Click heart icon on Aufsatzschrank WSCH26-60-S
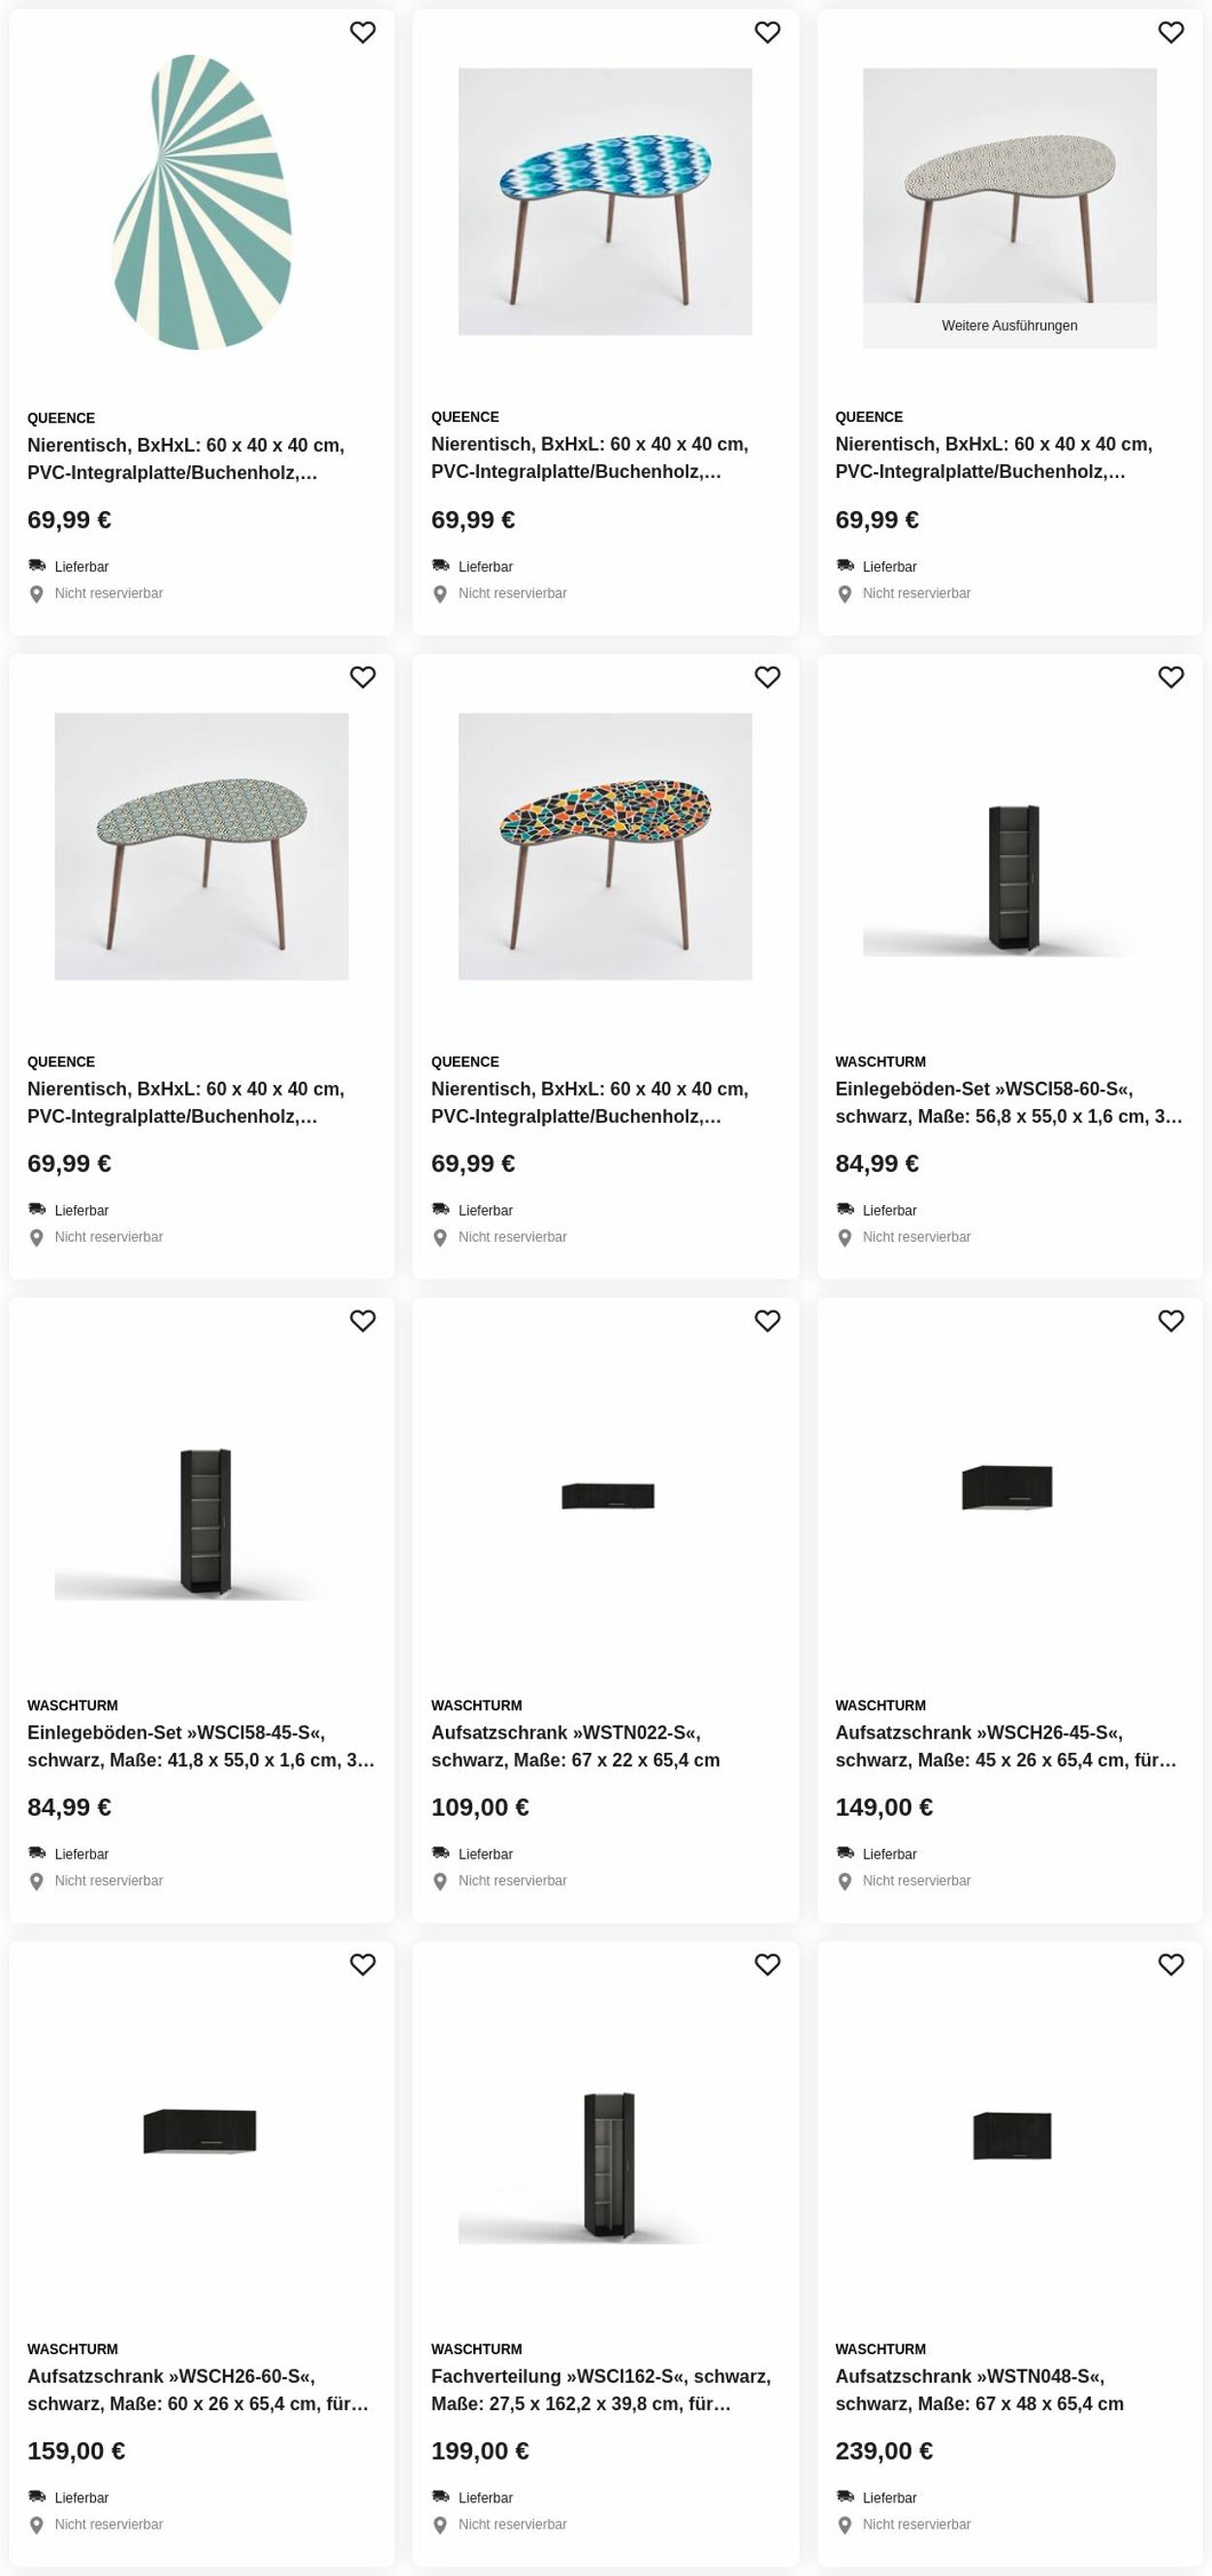This screenshot has height=2576, width=1212. (x=363, y=1965)
